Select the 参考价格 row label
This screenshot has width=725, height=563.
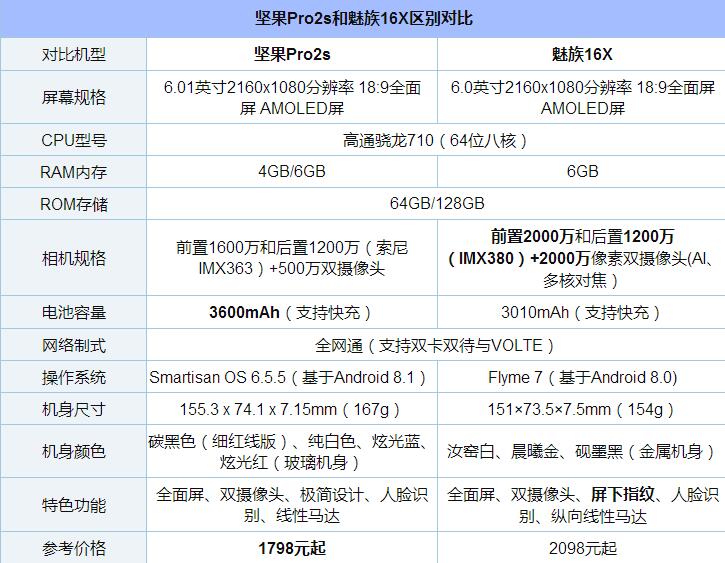tap(74, 548)
